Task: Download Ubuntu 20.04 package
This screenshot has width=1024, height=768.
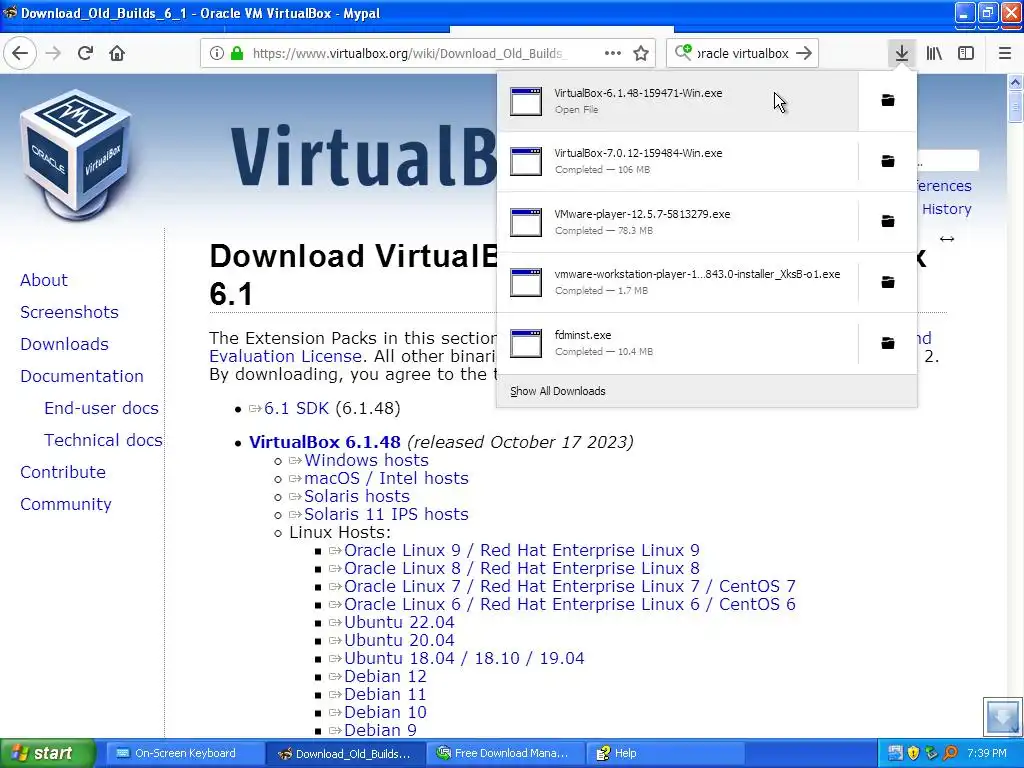Action: (399, 641)
